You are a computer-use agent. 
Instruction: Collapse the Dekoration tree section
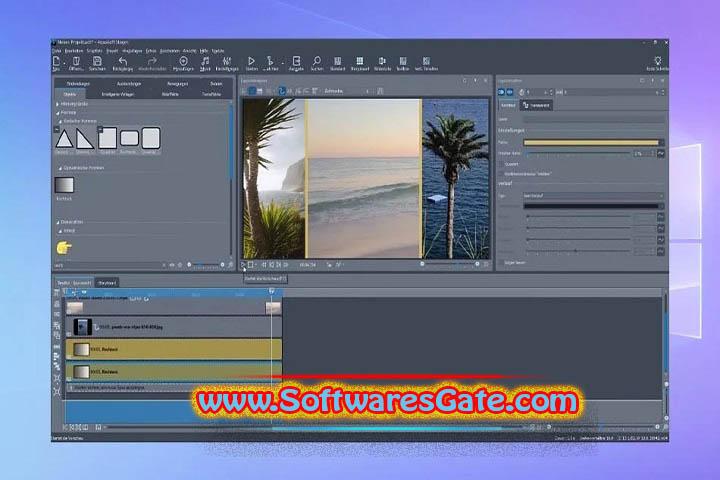(x=58, y=222)
